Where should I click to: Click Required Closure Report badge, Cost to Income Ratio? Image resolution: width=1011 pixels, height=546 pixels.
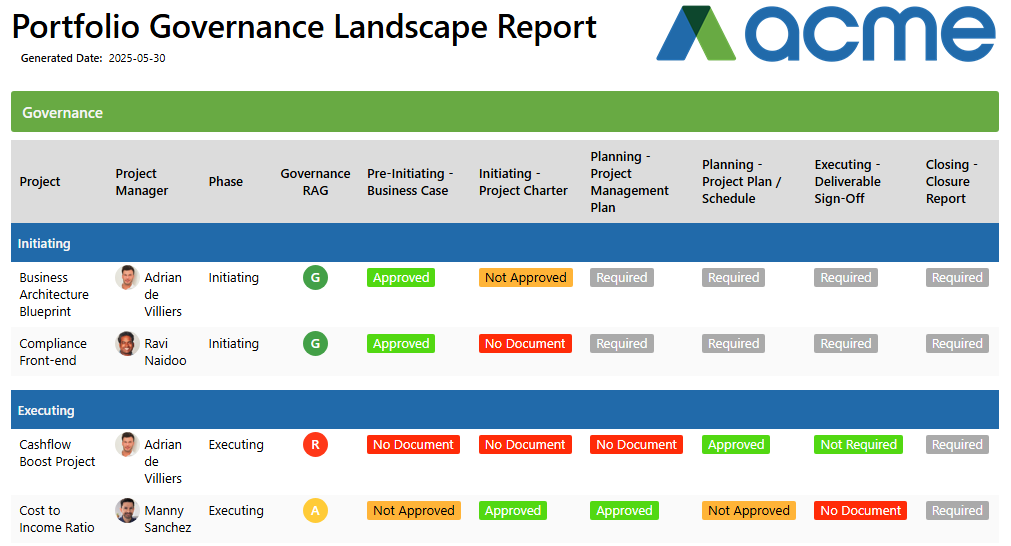(957, 511)
